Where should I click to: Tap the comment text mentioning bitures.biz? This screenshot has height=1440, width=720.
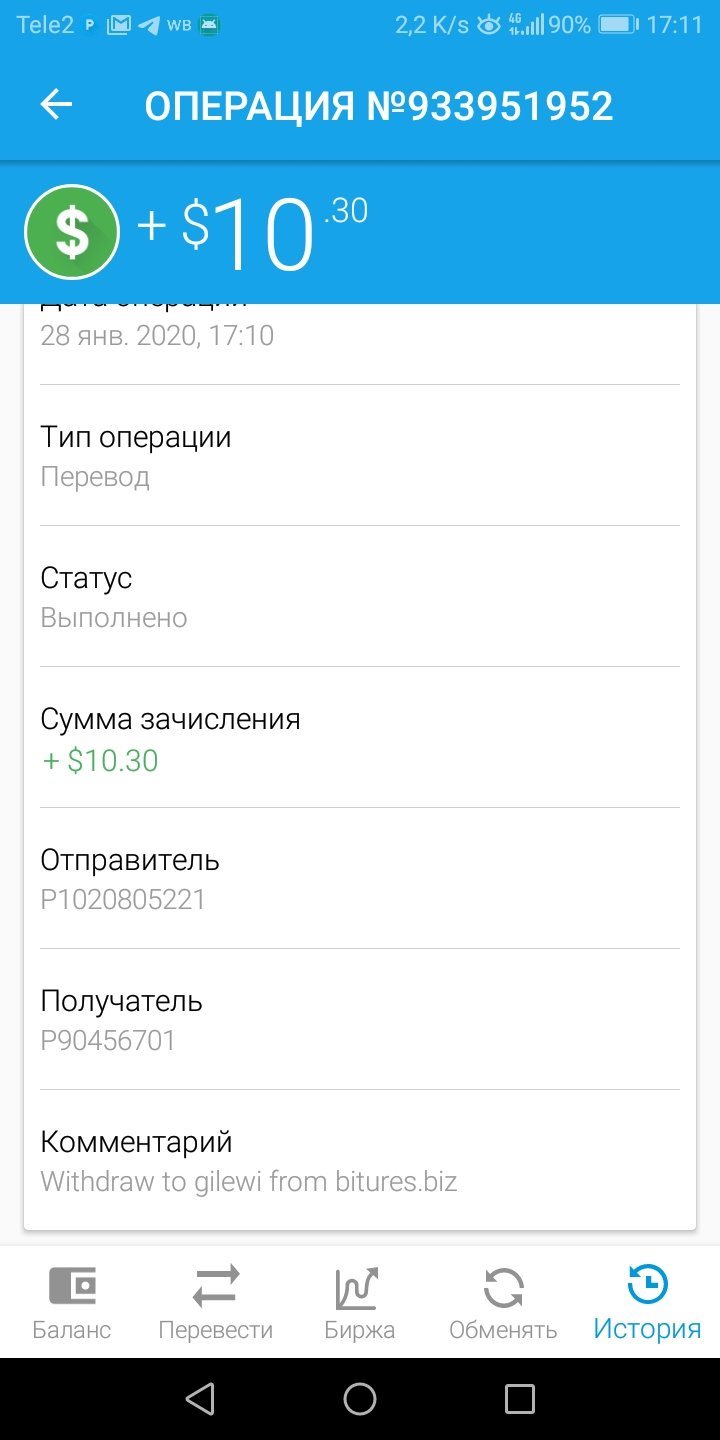(x=249, y=1181)
